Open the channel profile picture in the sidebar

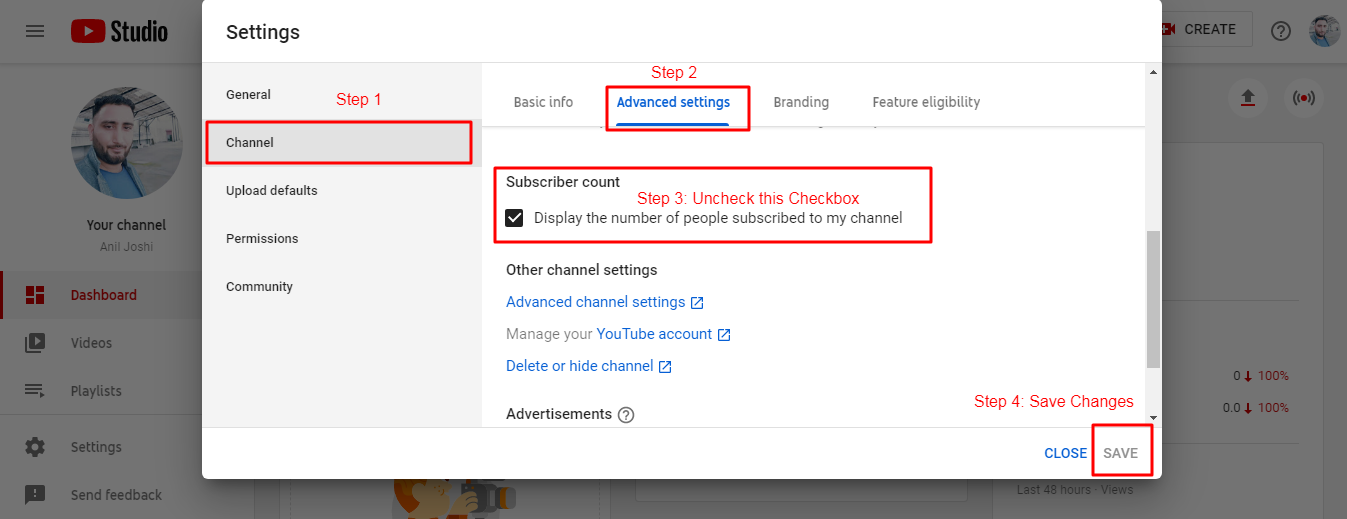coord(126,143)
